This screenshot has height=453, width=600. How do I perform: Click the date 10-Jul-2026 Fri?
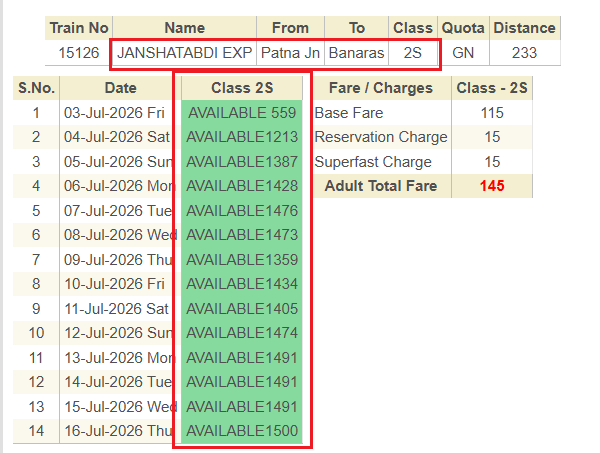coord(114,284)
